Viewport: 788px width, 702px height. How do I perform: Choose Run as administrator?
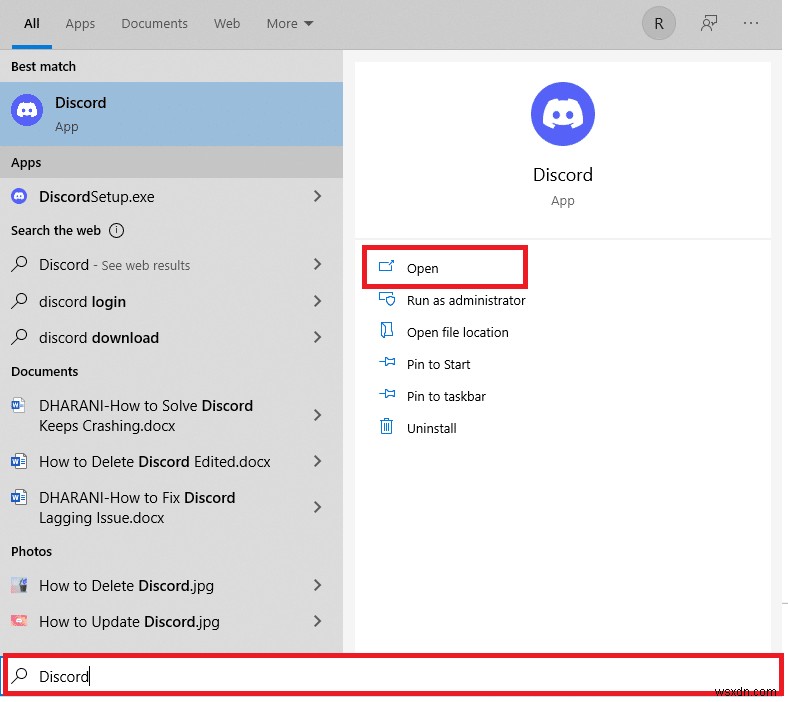[x=465, y=300]
